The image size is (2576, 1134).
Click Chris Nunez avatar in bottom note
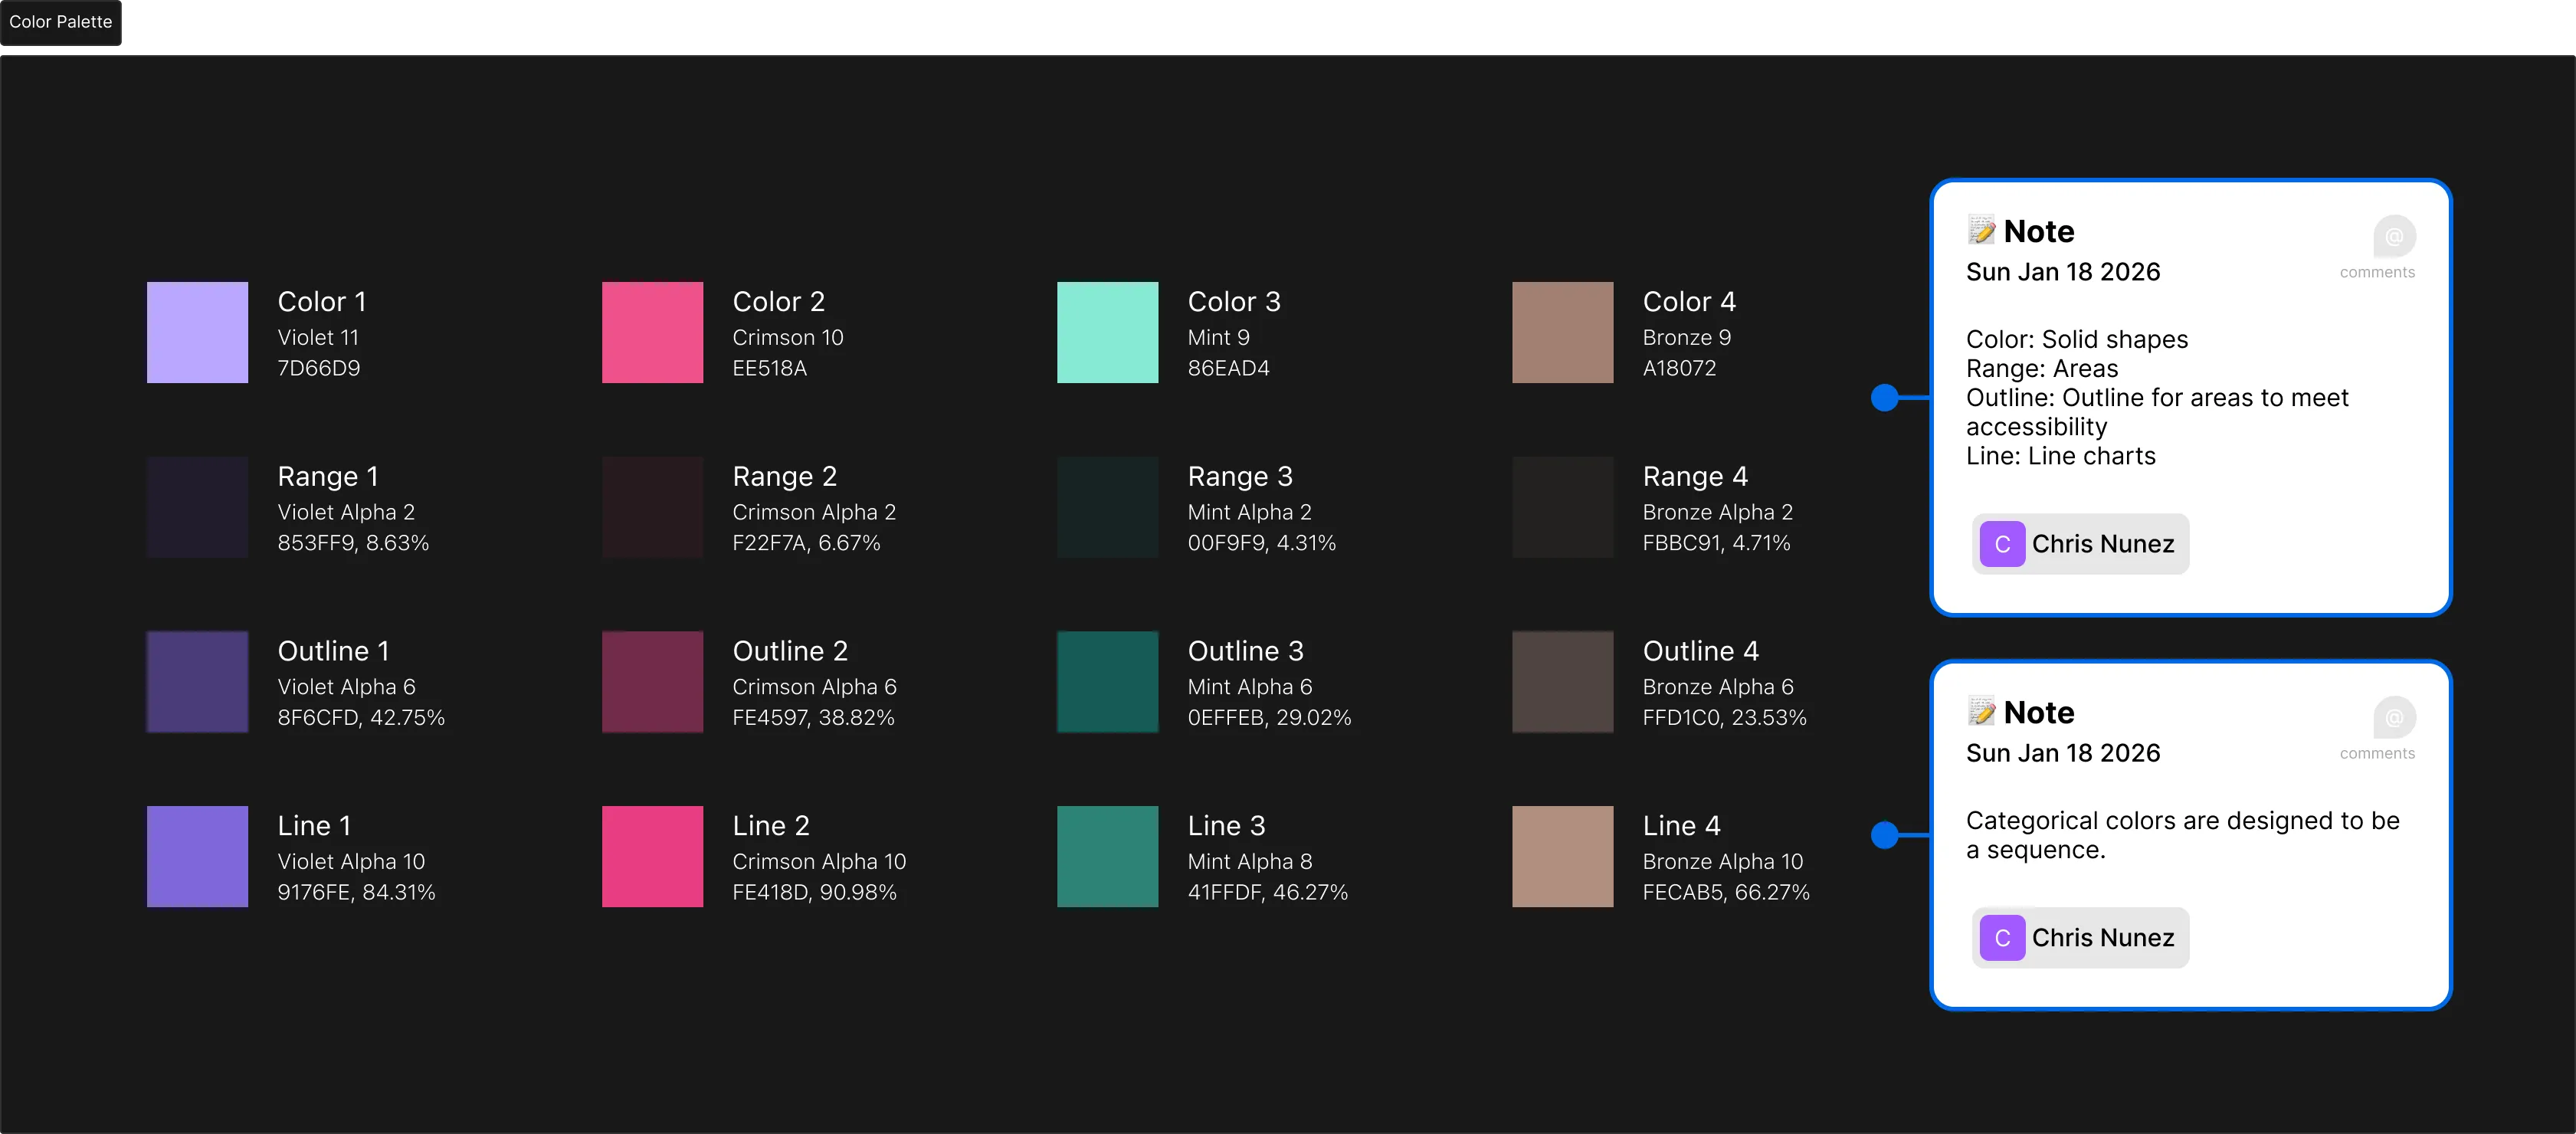coord(2002,938)
